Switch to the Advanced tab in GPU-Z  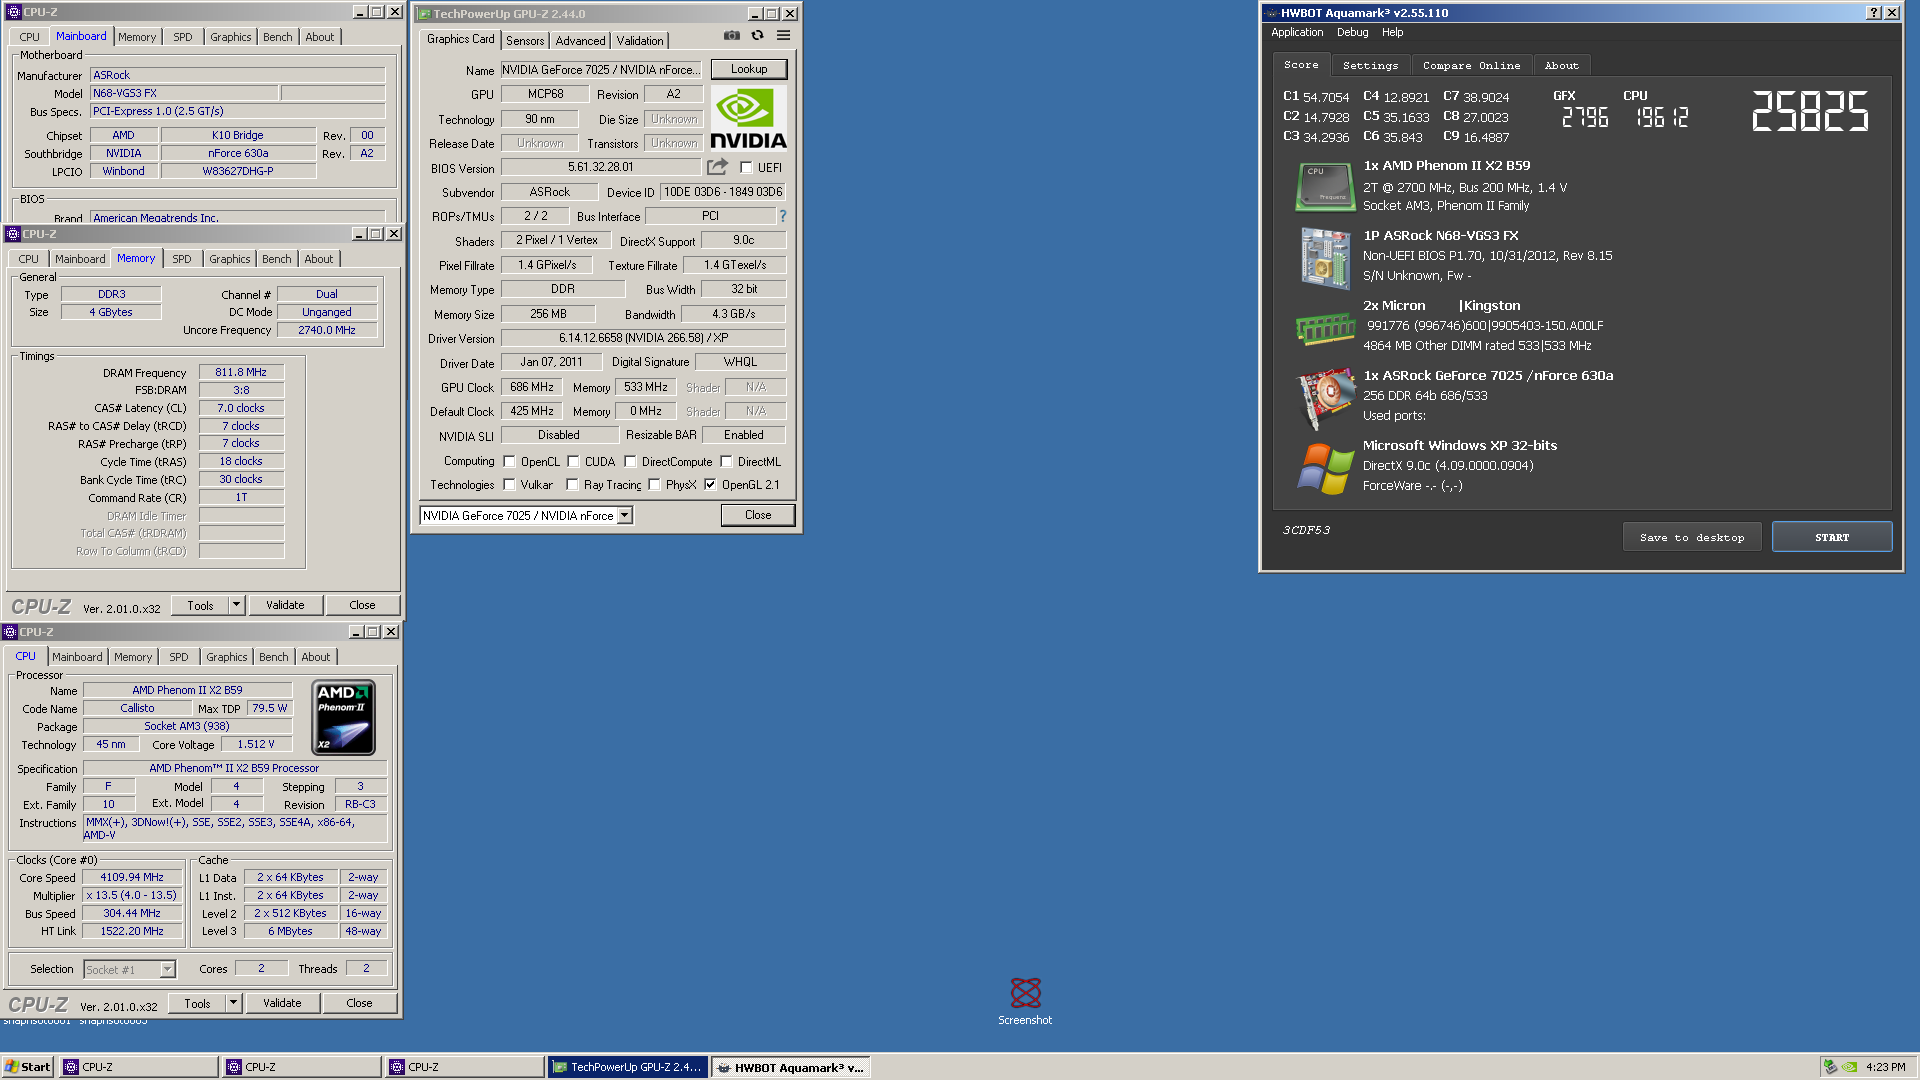click(x=580, y=41)
